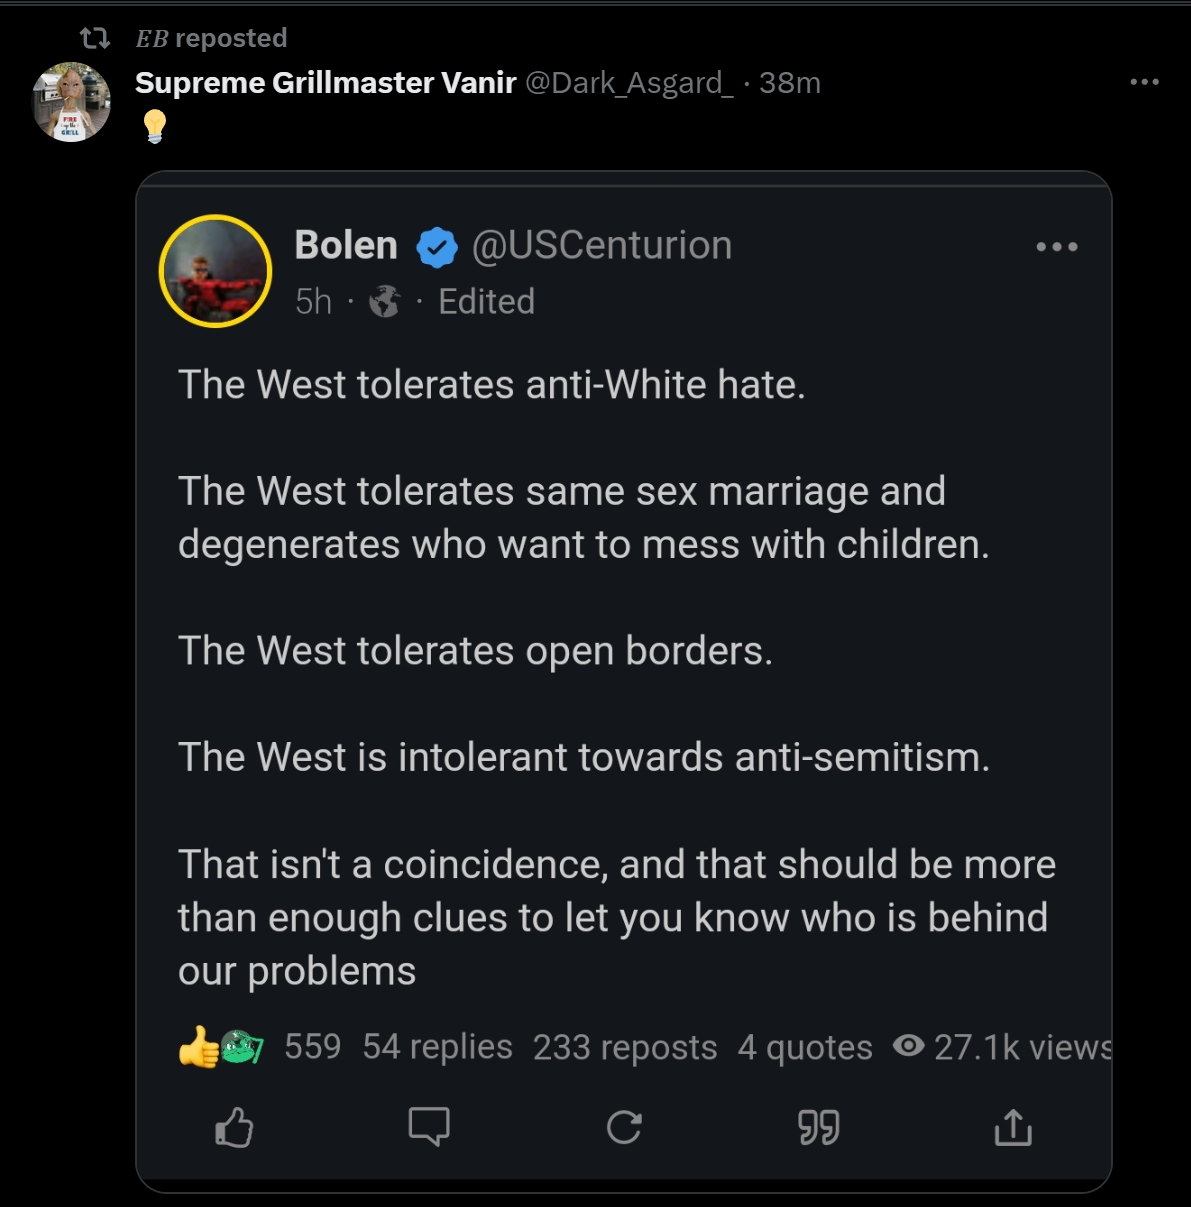Click the quote marks icon
The image size is (1191, 1207).
819,1127
